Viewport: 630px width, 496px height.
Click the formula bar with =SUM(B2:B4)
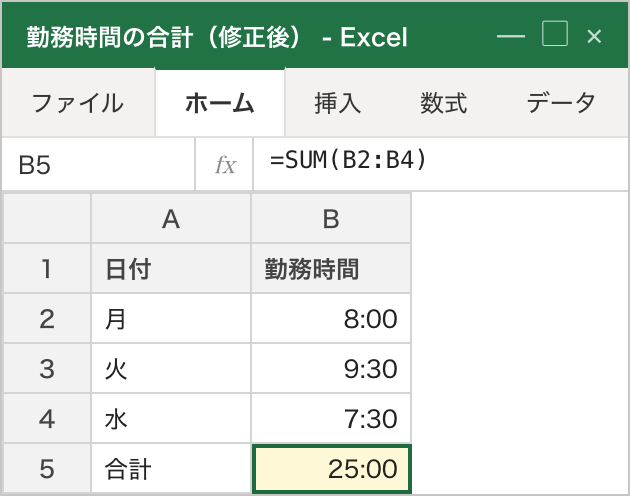point(441,164)
